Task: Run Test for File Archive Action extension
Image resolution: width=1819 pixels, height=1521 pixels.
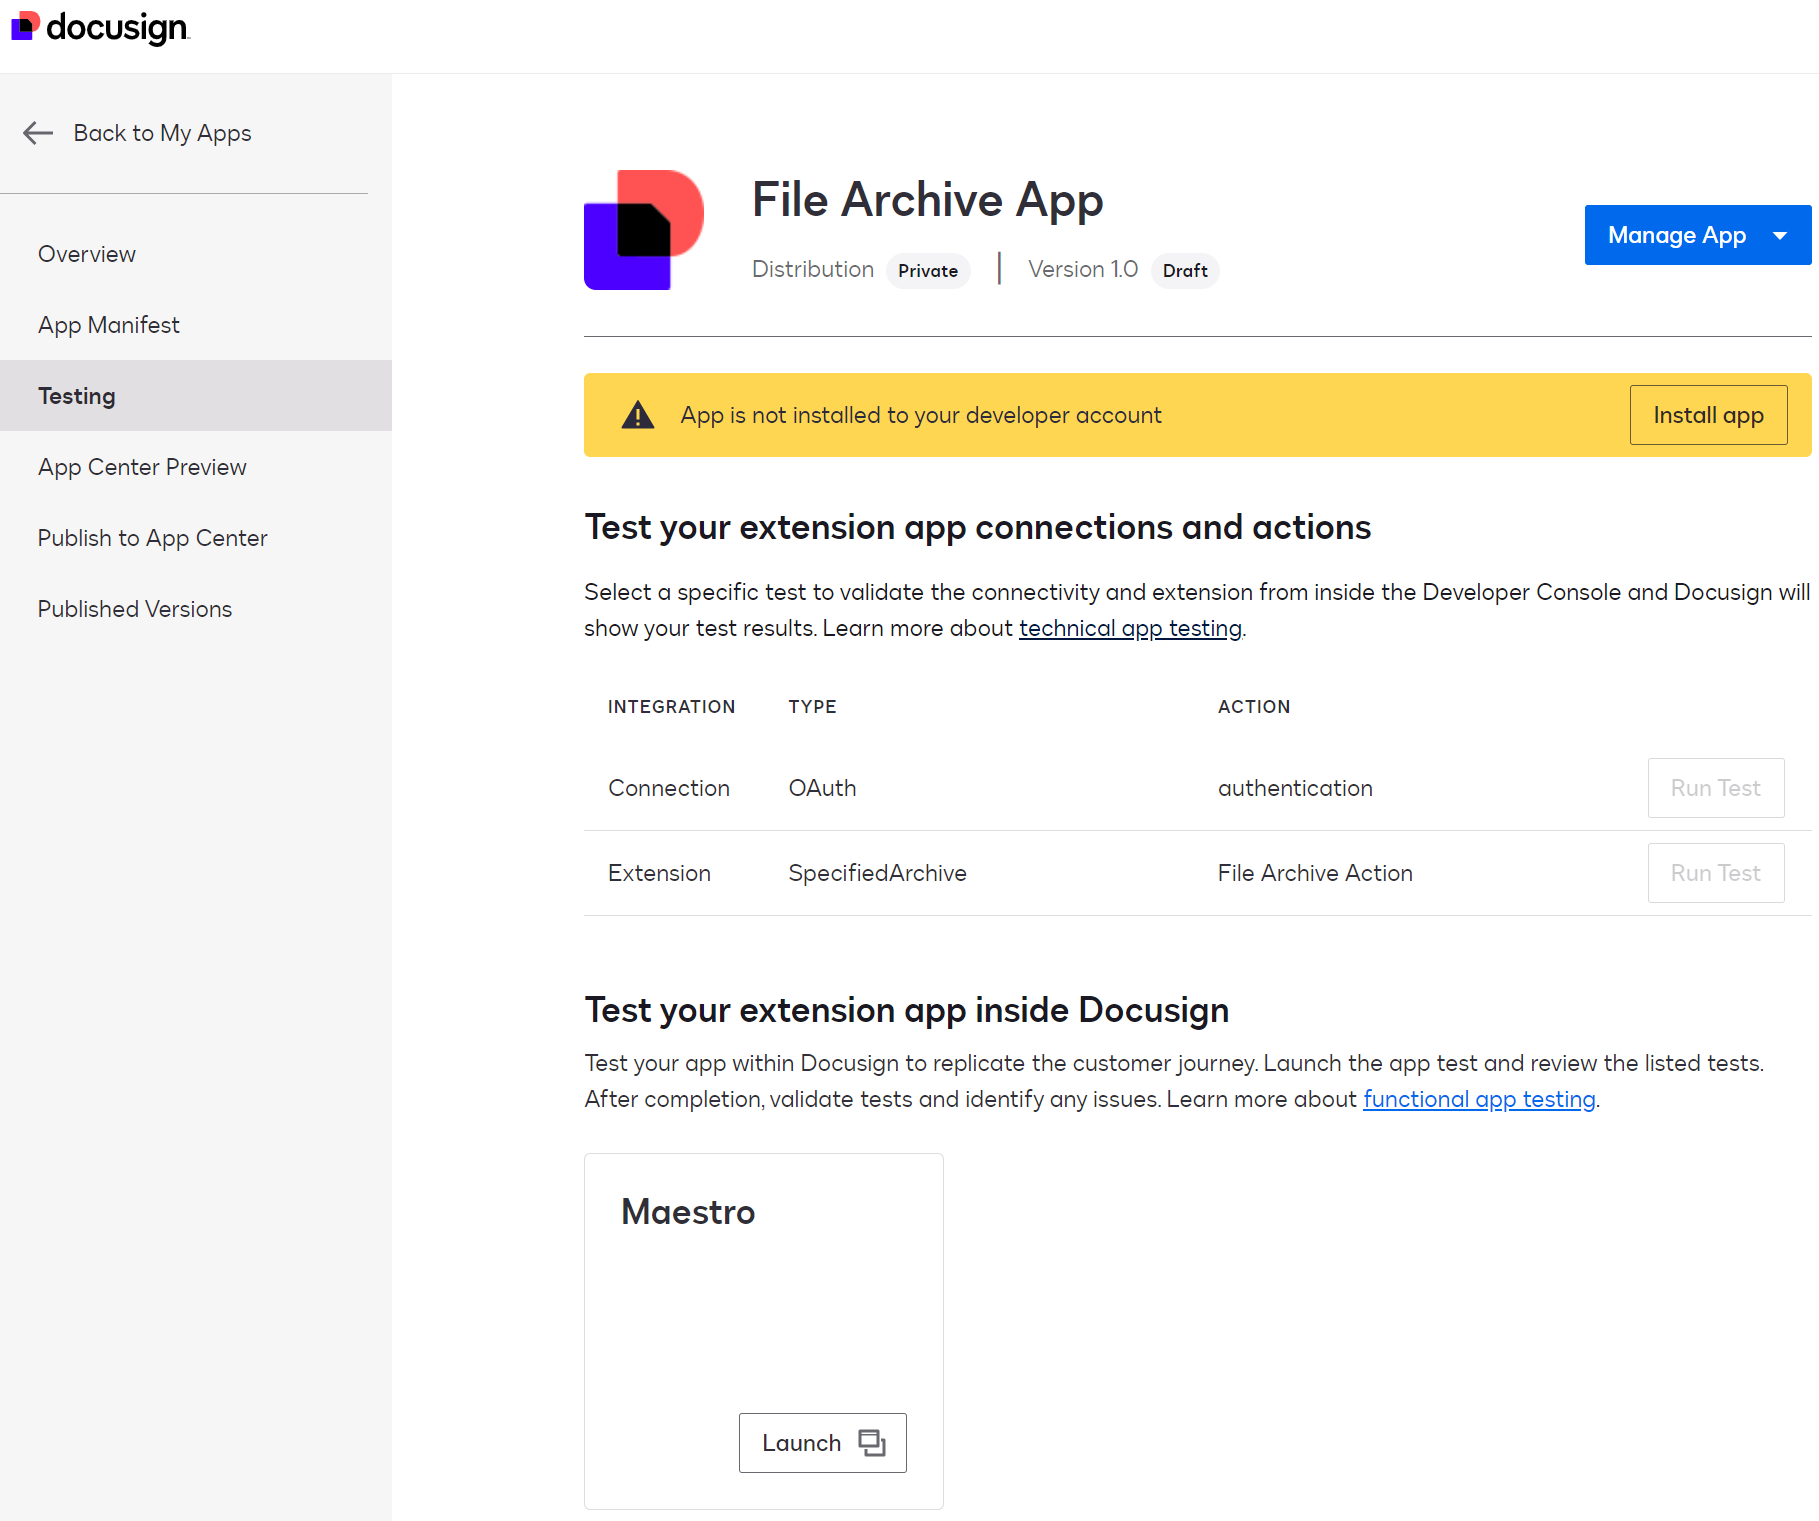Action: click(1716, 873)
